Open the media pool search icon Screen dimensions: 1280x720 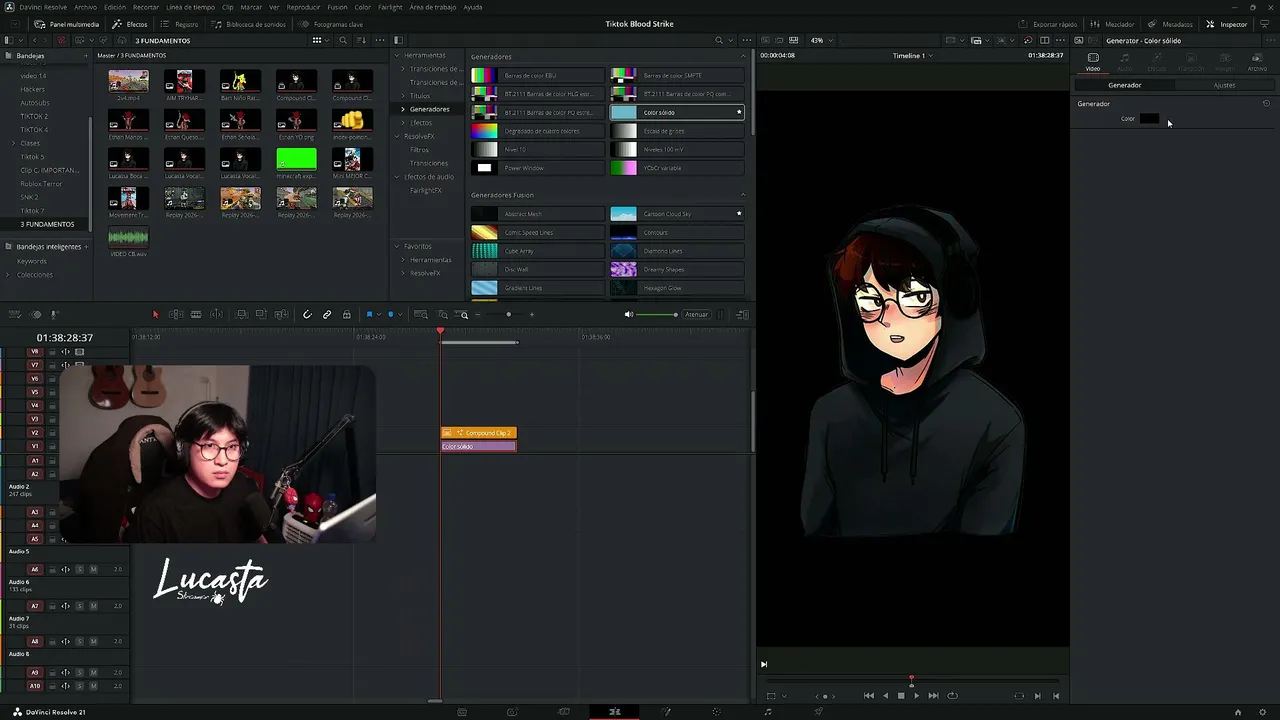pyautogui.click(x=343, y=41)
